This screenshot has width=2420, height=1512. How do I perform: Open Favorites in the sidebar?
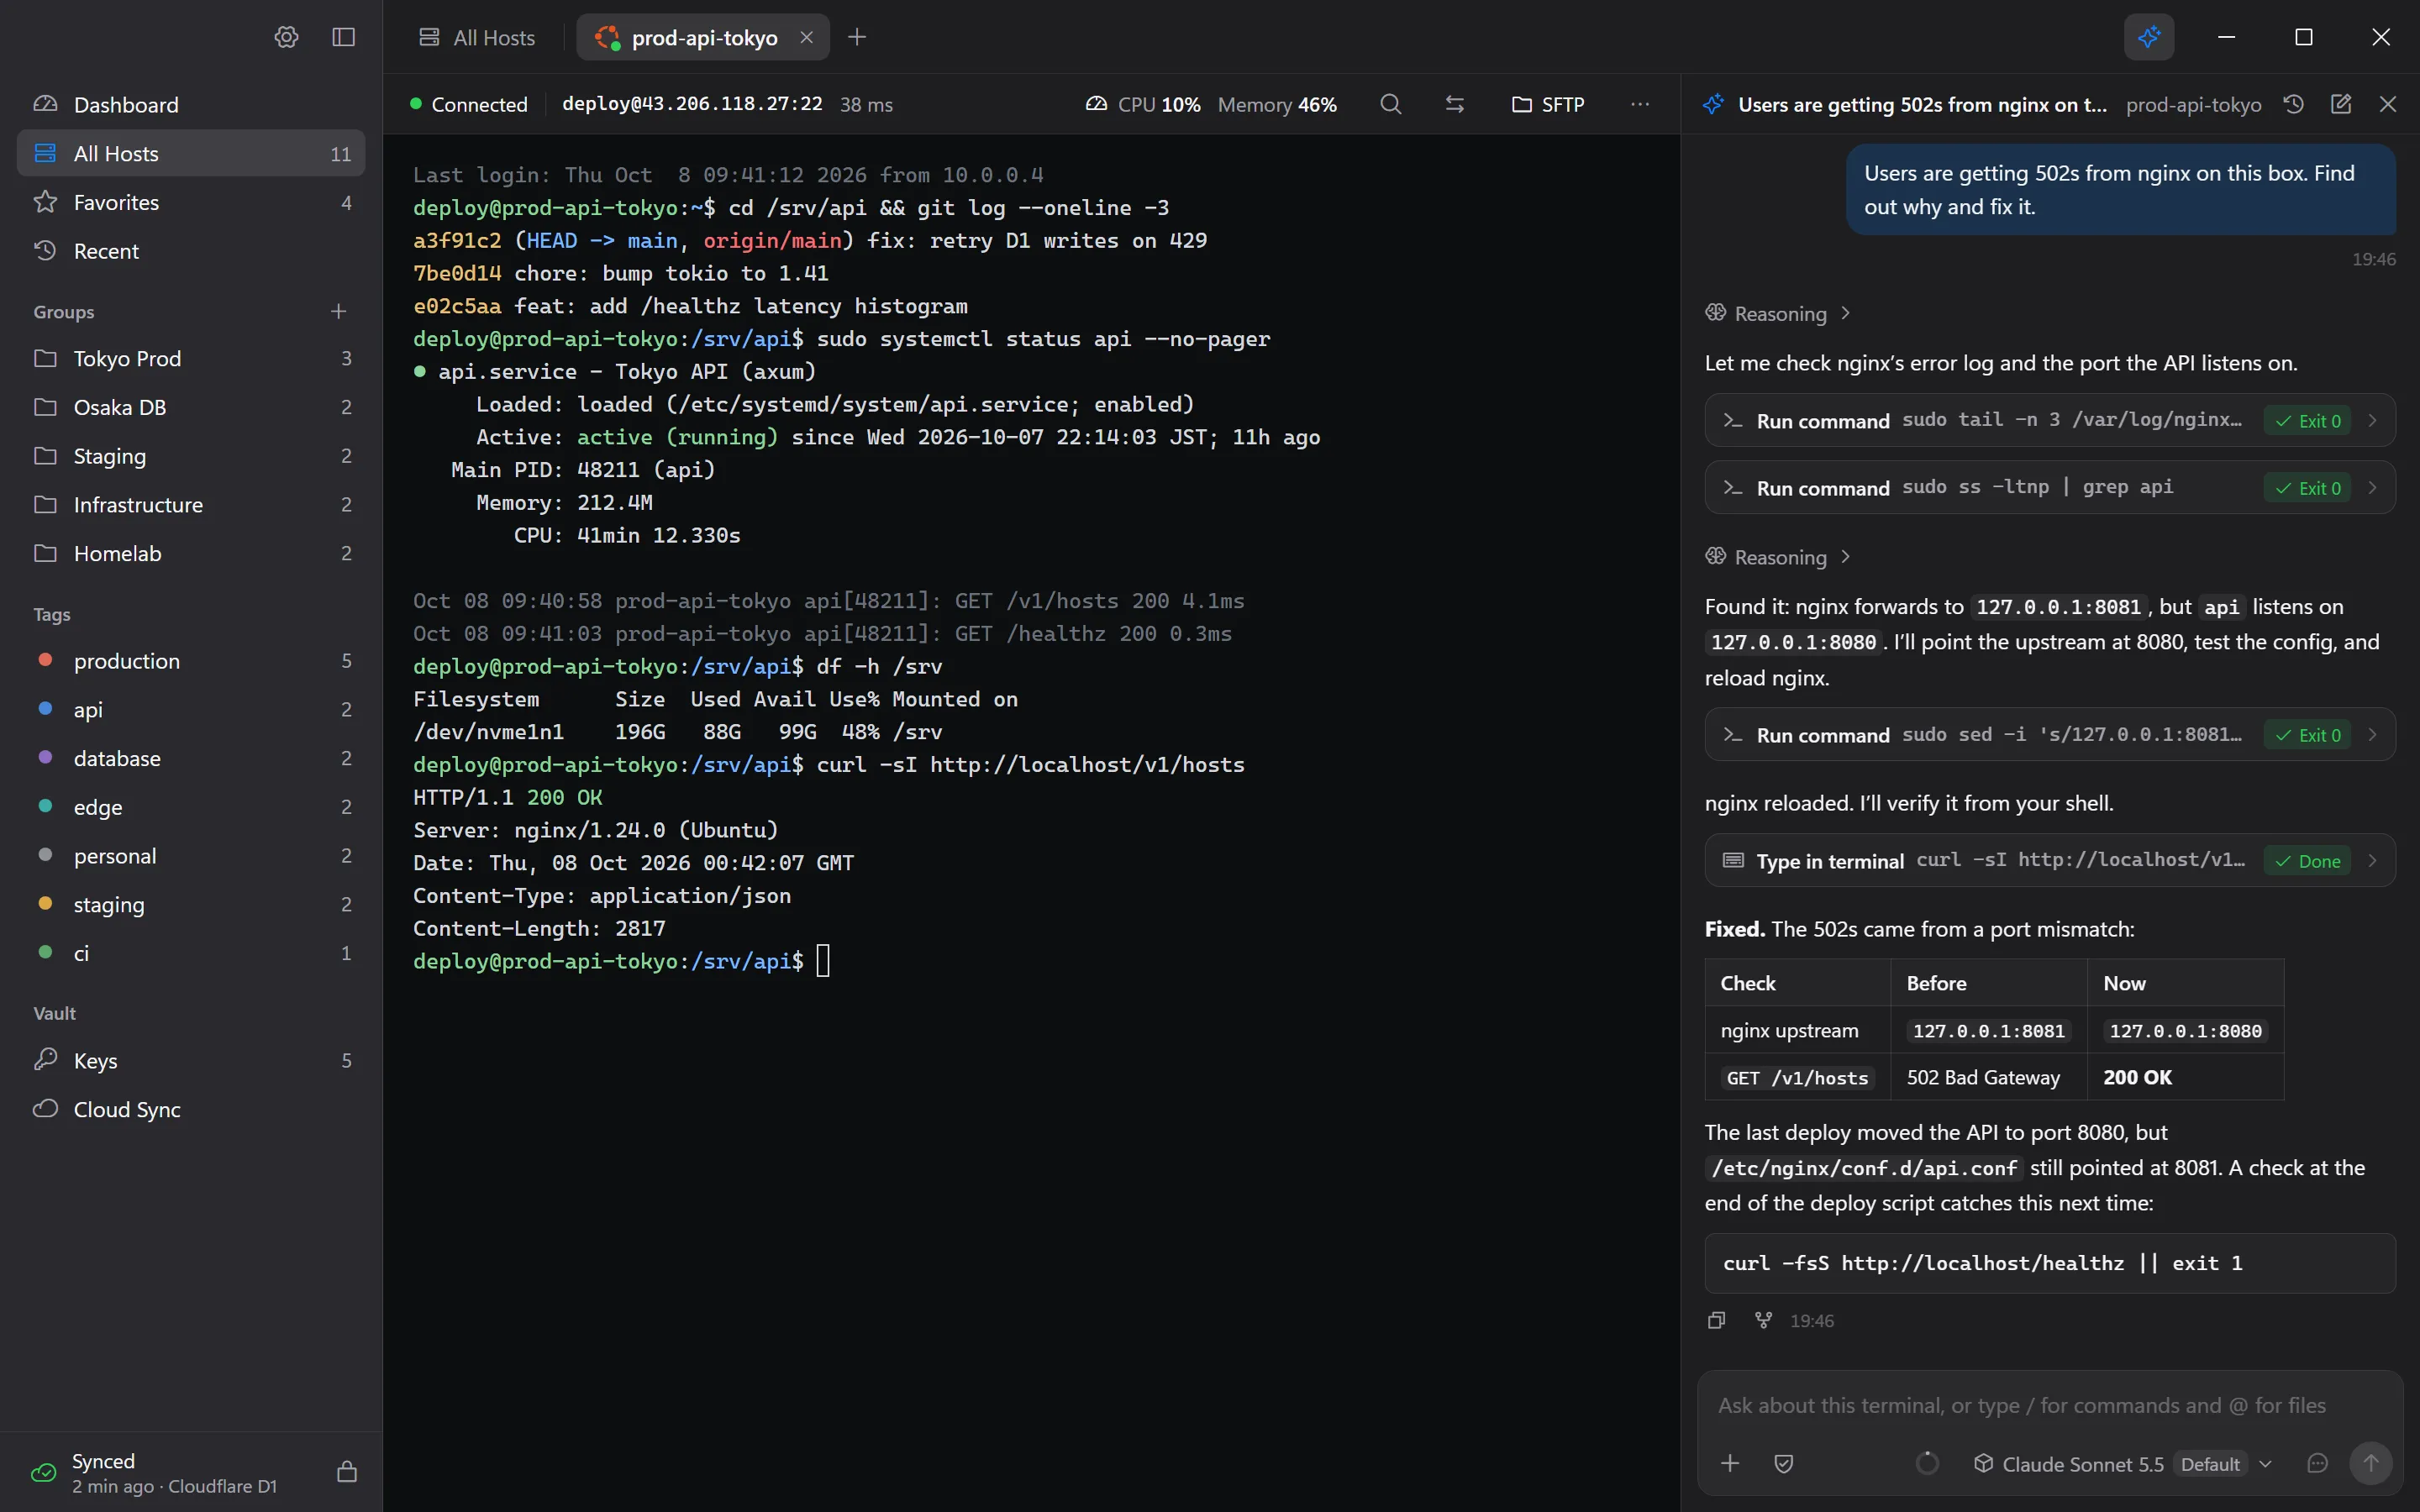pos(191,202)
